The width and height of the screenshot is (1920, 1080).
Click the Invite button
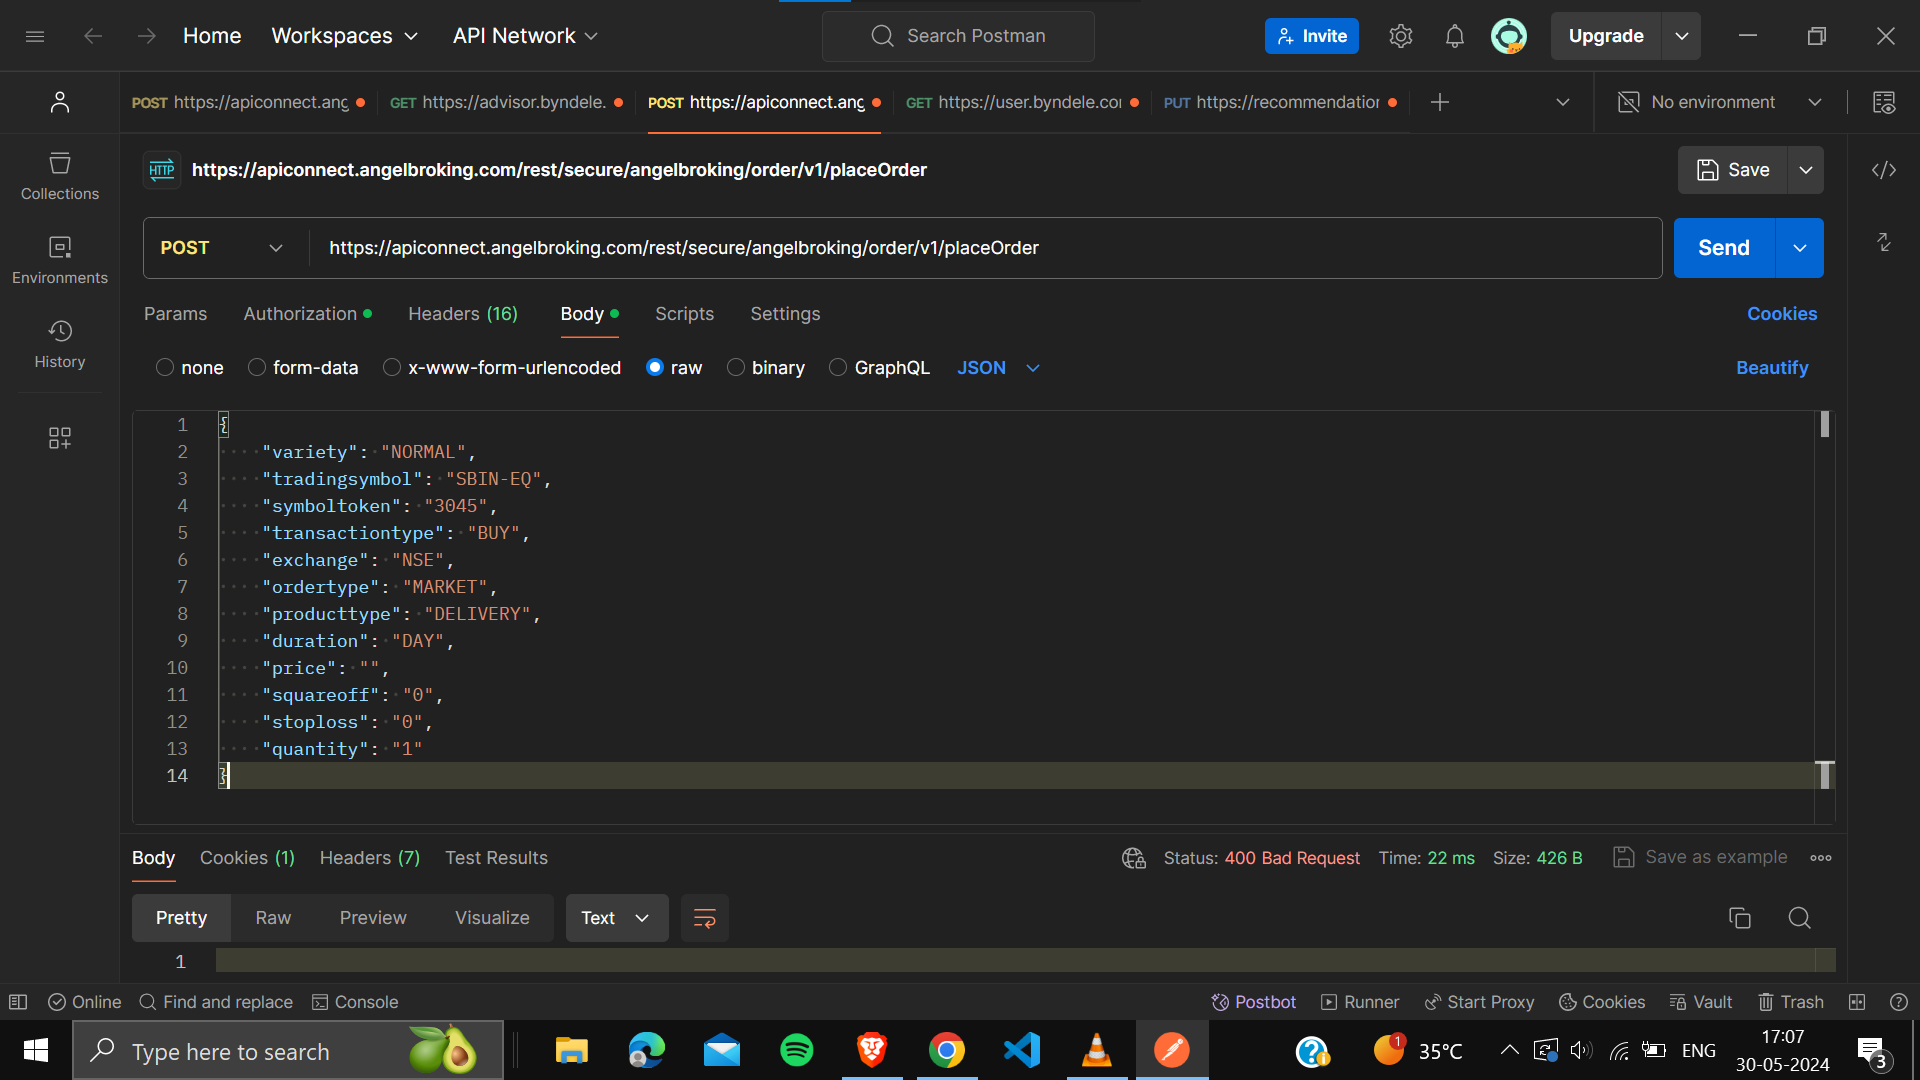click(x=1312, y=36)
